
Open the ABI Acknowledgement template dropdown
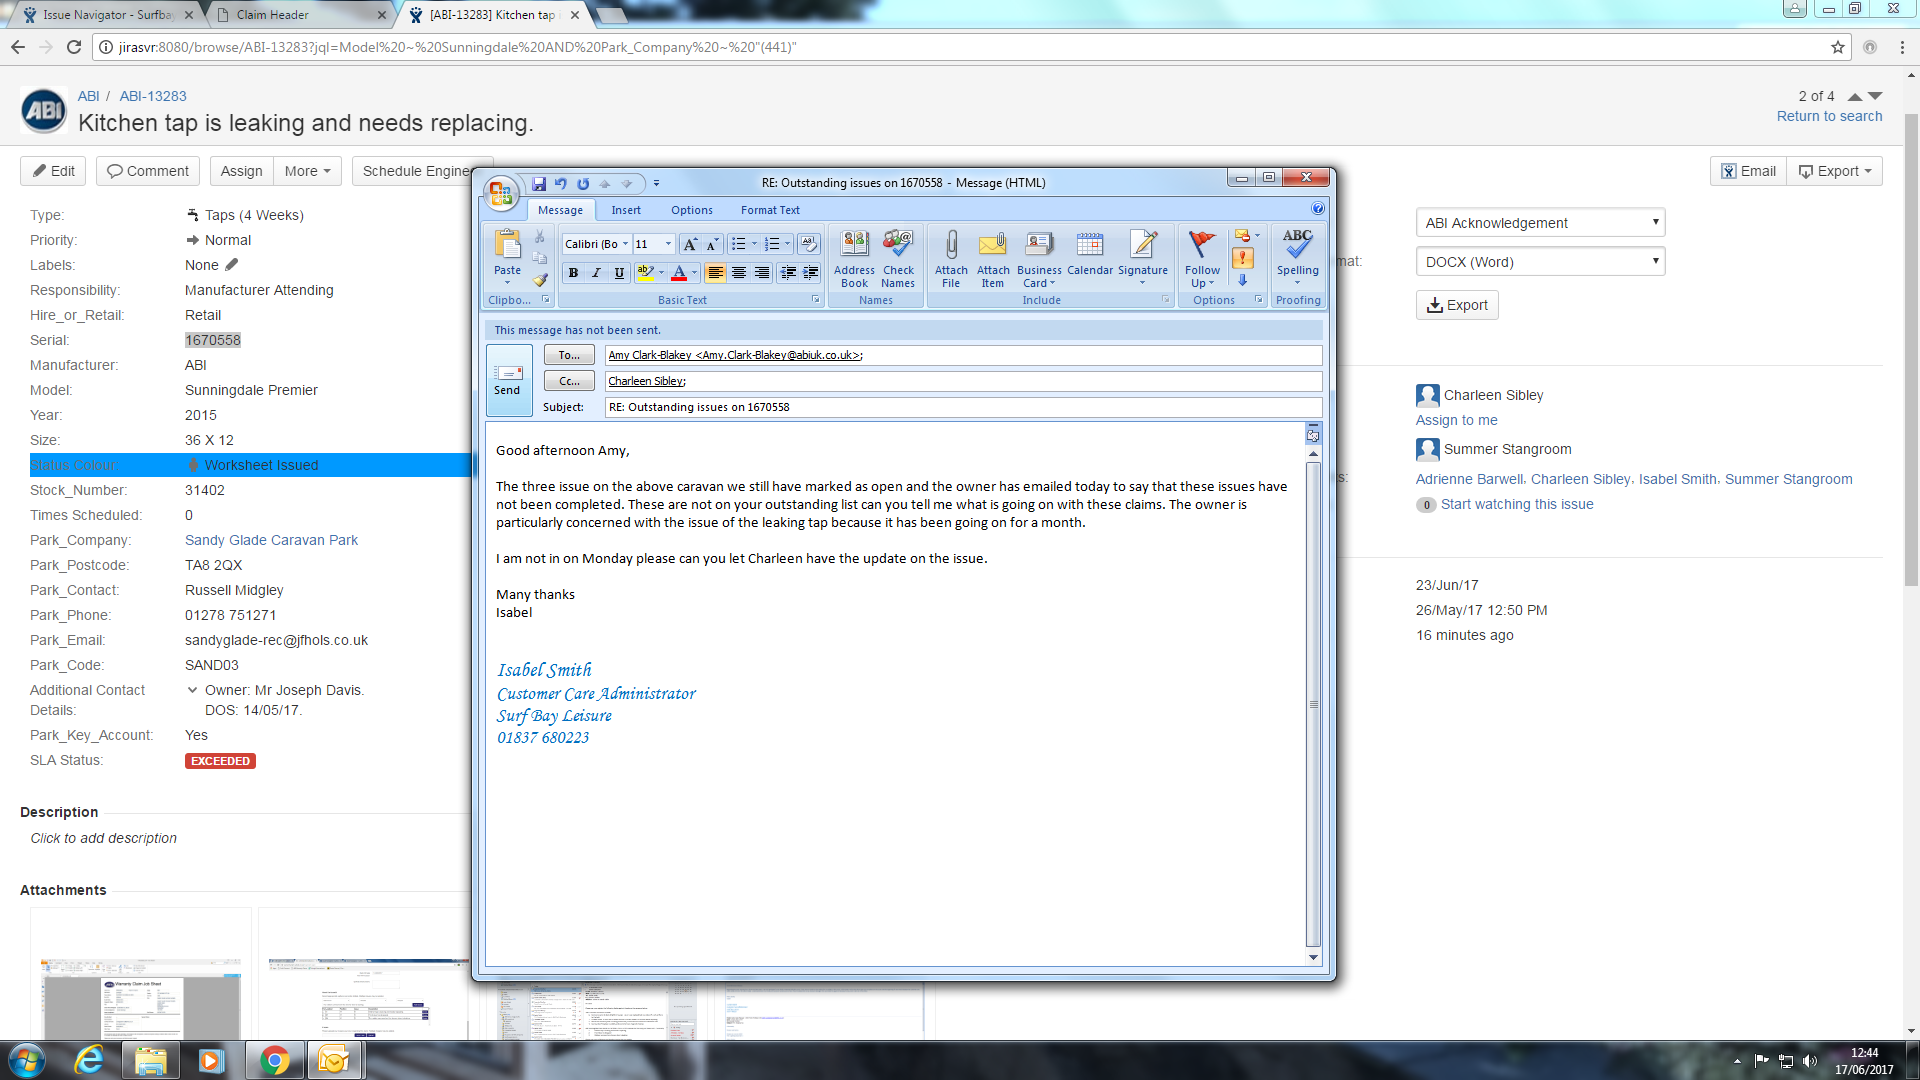tap(1540, 223)
